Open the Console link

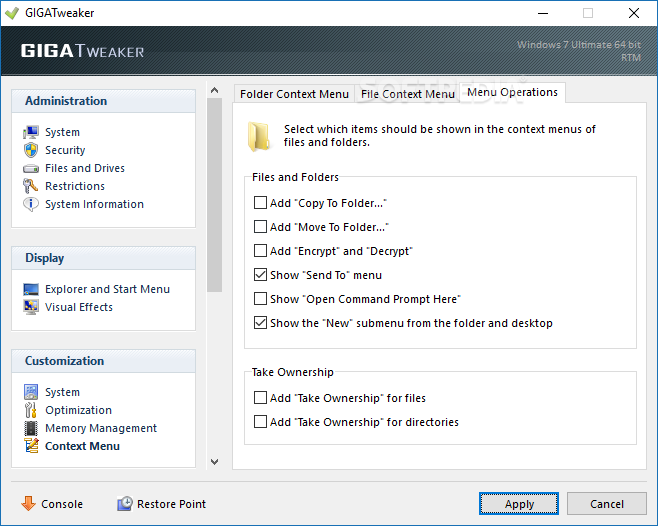click(x=62, y=504)
